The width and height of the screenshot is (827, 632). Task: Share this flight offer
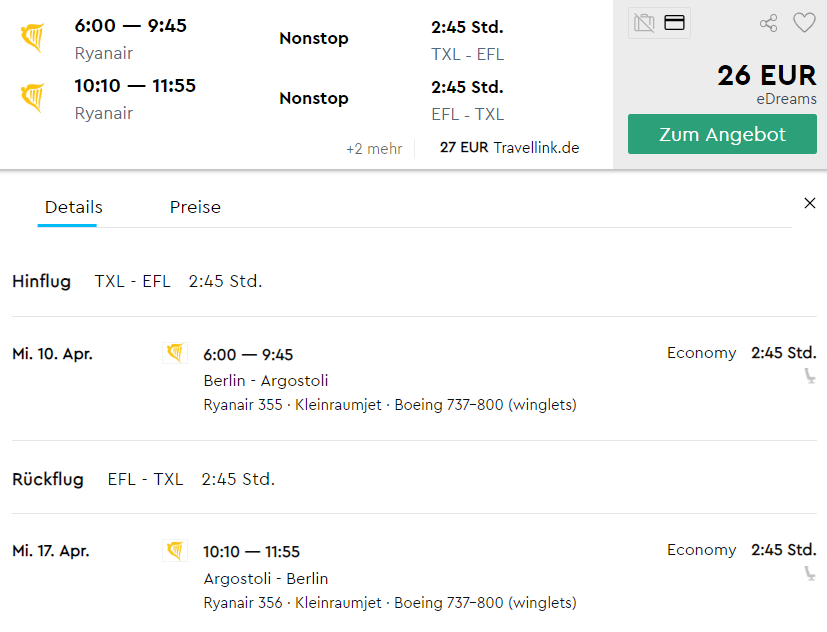769,22
